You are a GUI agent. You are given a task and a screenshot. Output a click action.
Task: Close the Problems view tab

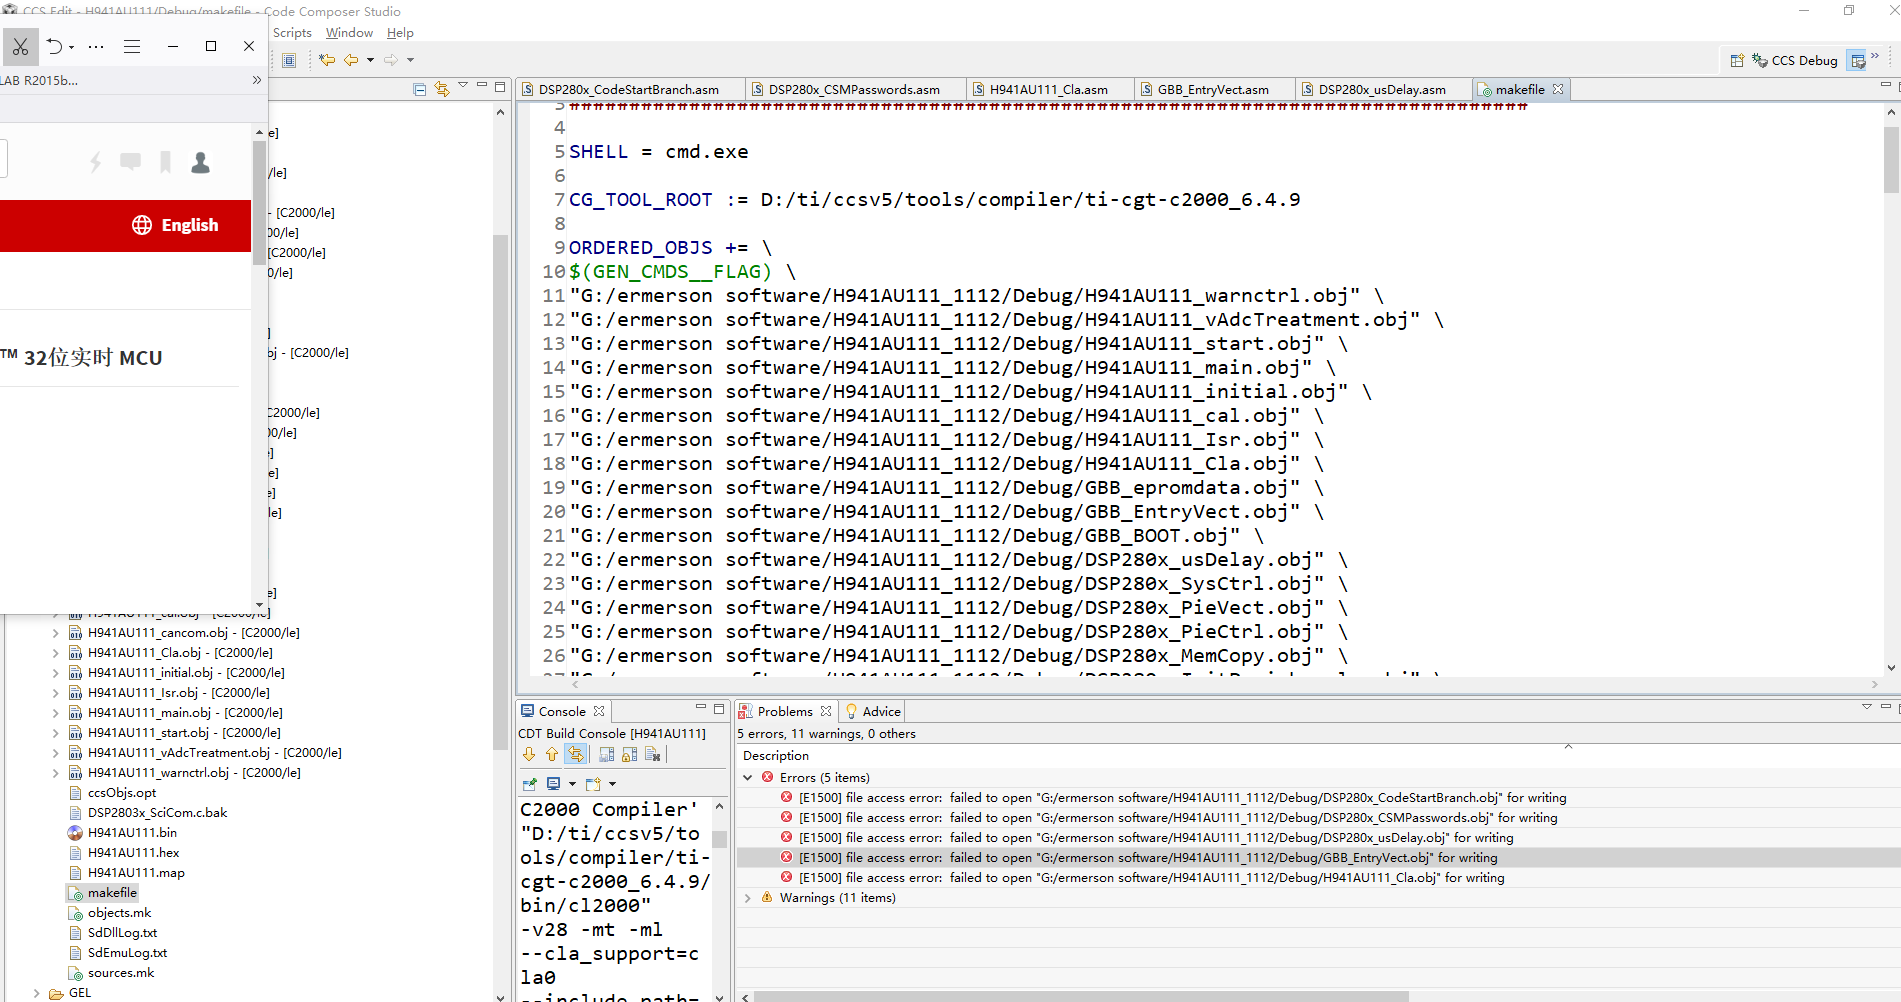tap(826, 711)
